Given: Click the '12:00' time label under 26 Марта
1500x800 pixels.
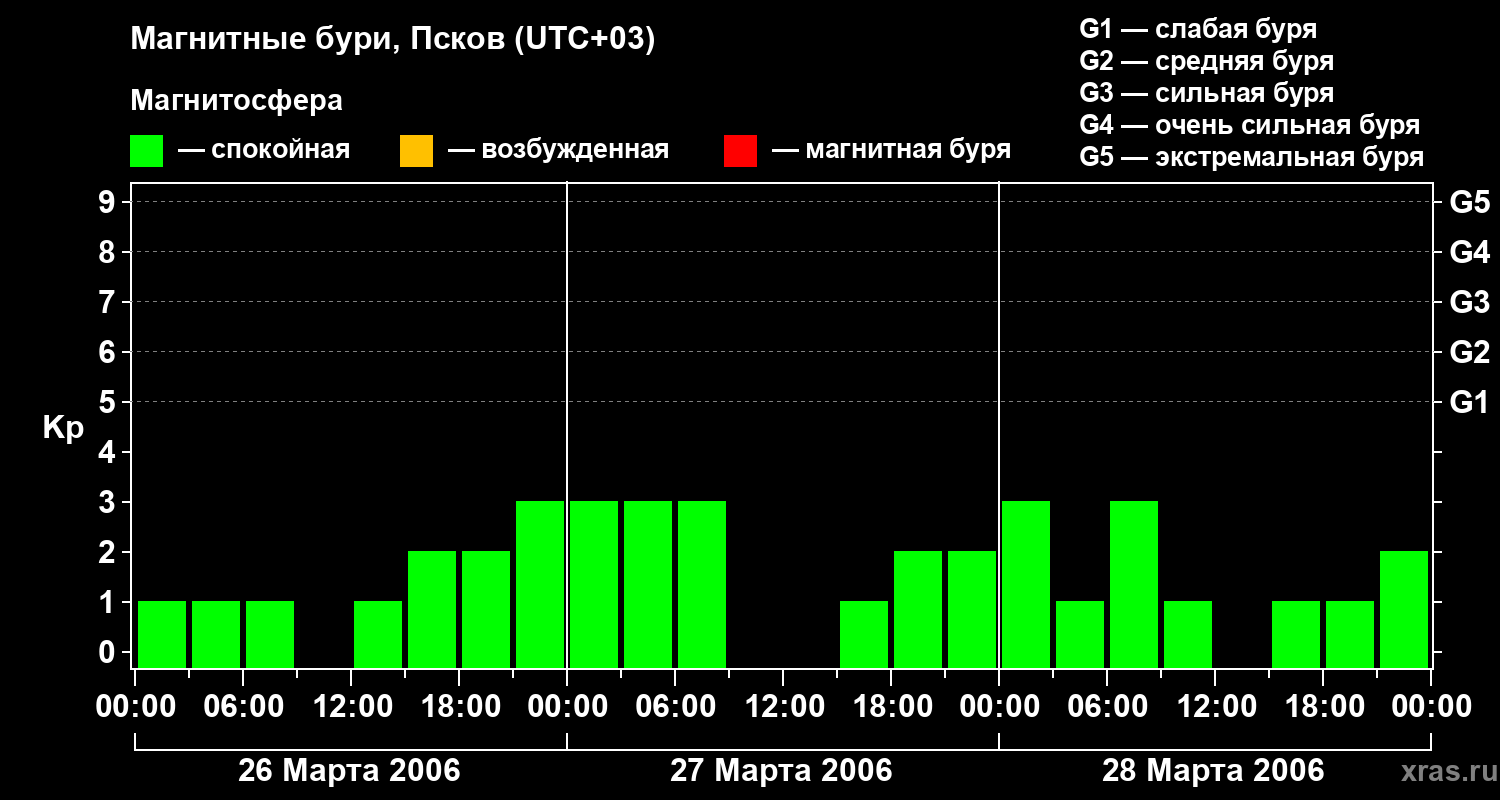Looking at the screenshot, I should tap(351, 707).
